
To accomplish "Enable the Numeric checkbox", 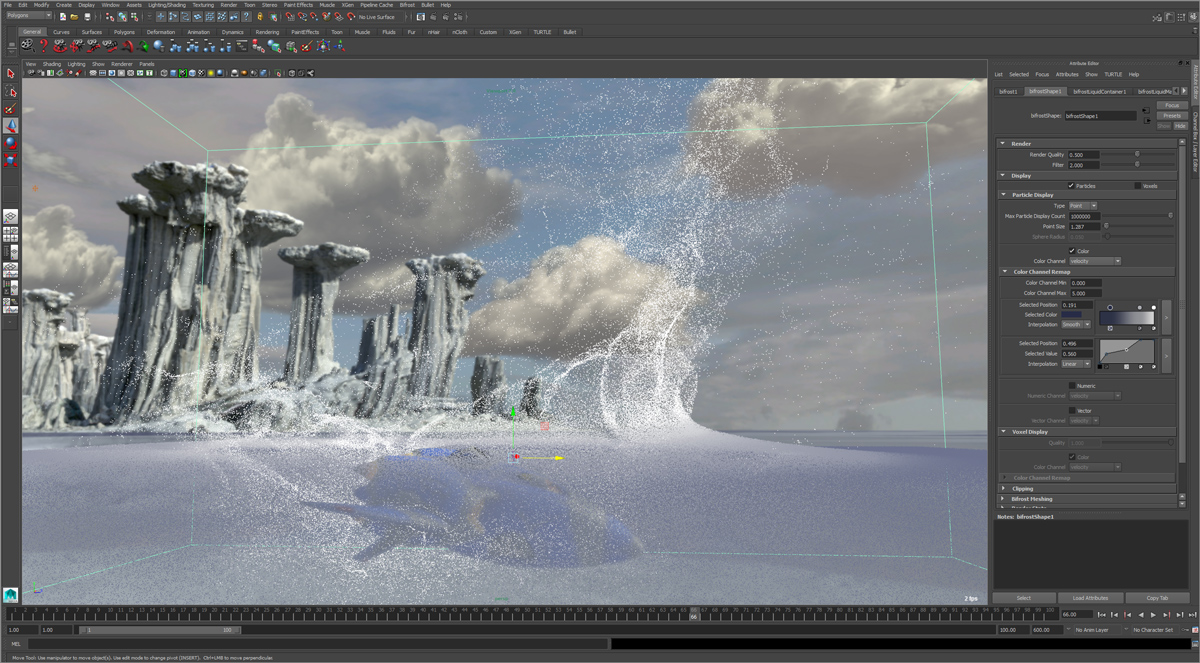I will click(1073, 385).
